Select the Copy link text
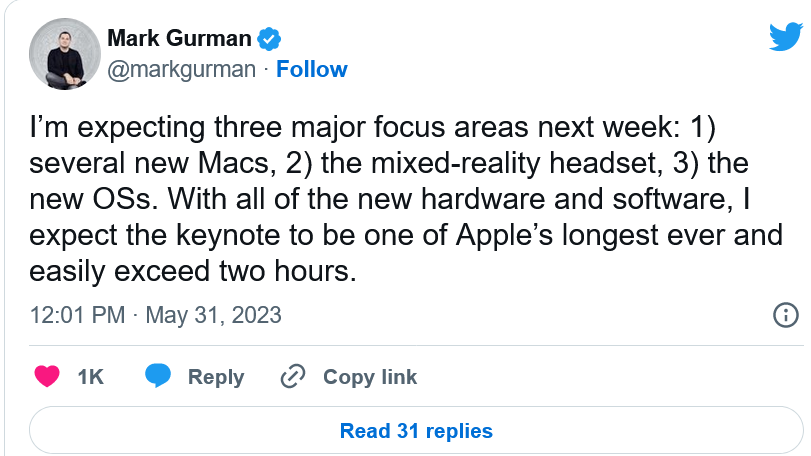Image resolution: width=811 pixels, height=456 pixels. click(x=370, y=377)
